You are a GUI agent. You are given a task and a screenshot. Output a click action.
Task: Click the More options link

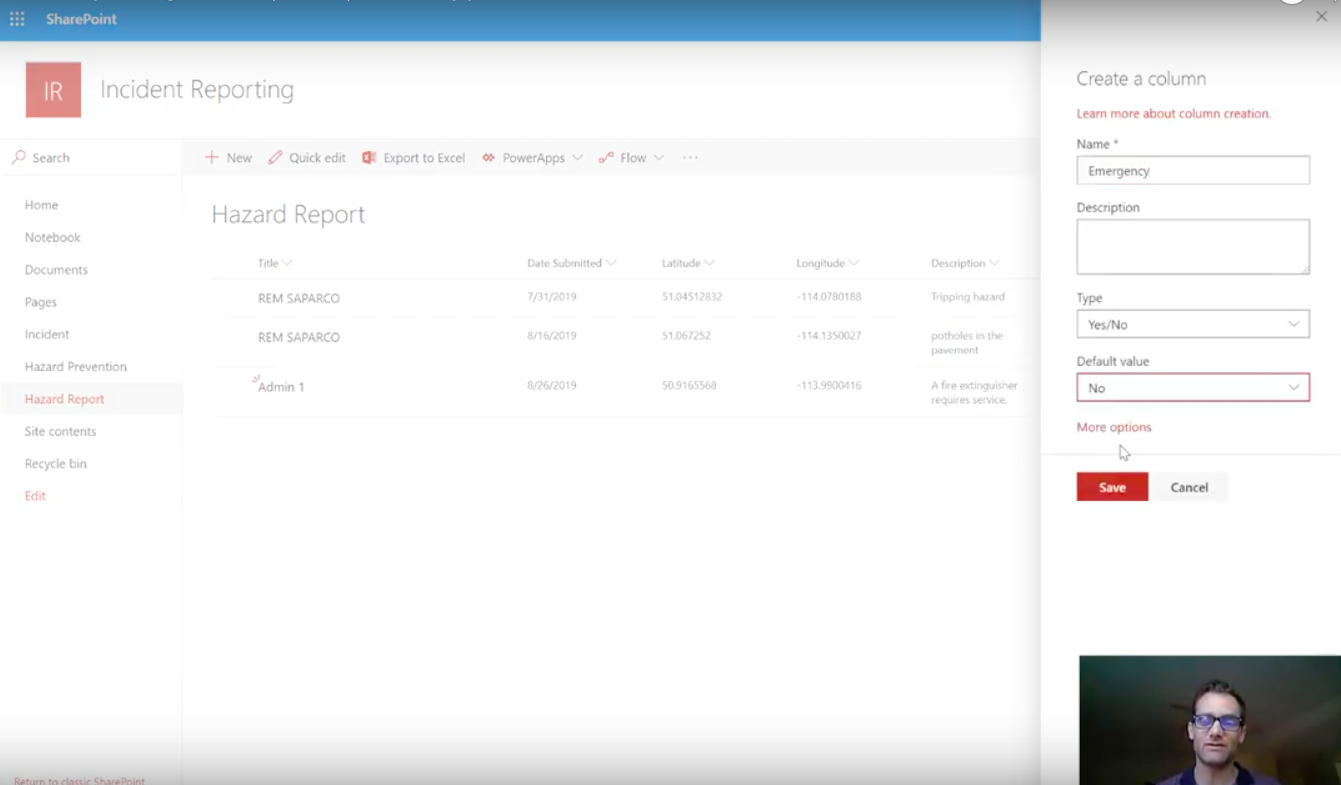pos(1114,427)
